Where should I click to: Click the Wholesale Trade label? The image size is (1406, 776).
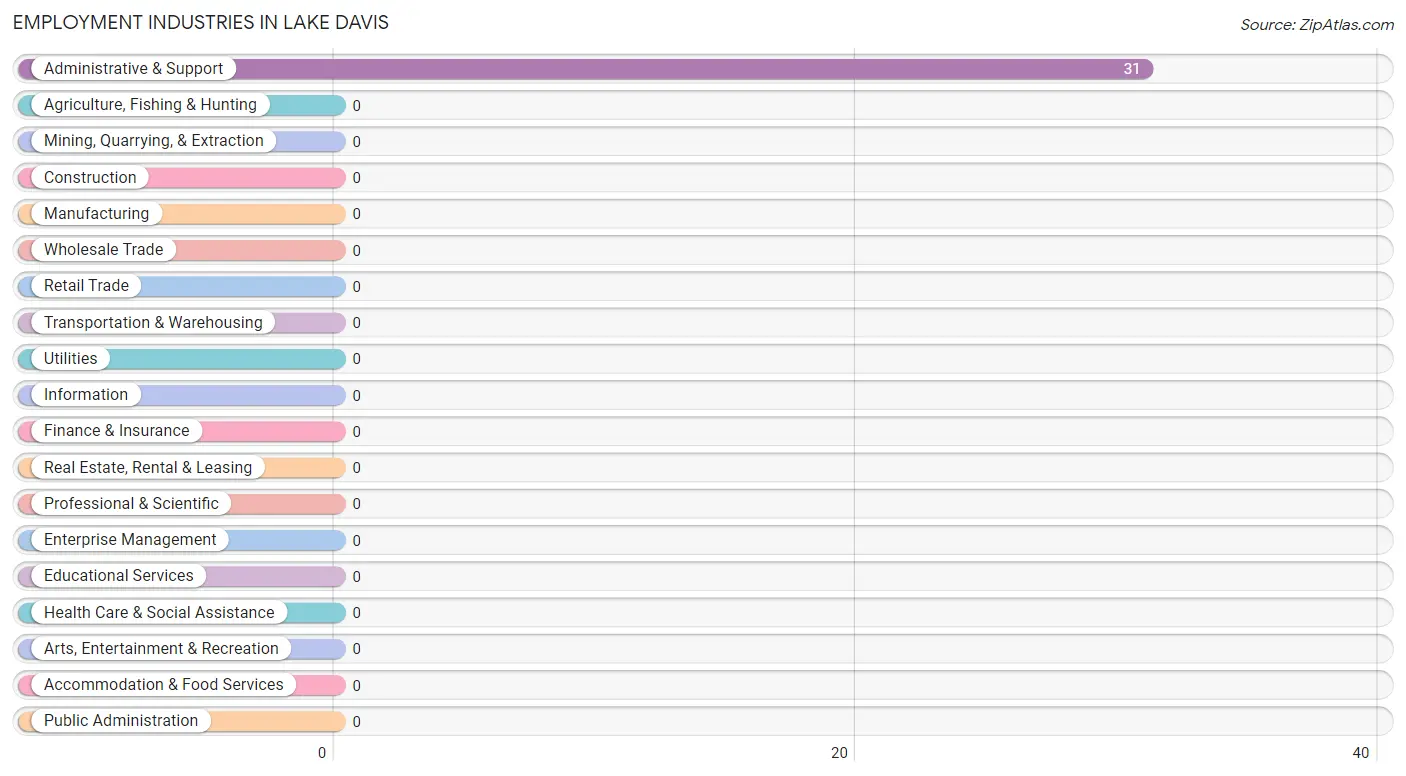[103, 250]
